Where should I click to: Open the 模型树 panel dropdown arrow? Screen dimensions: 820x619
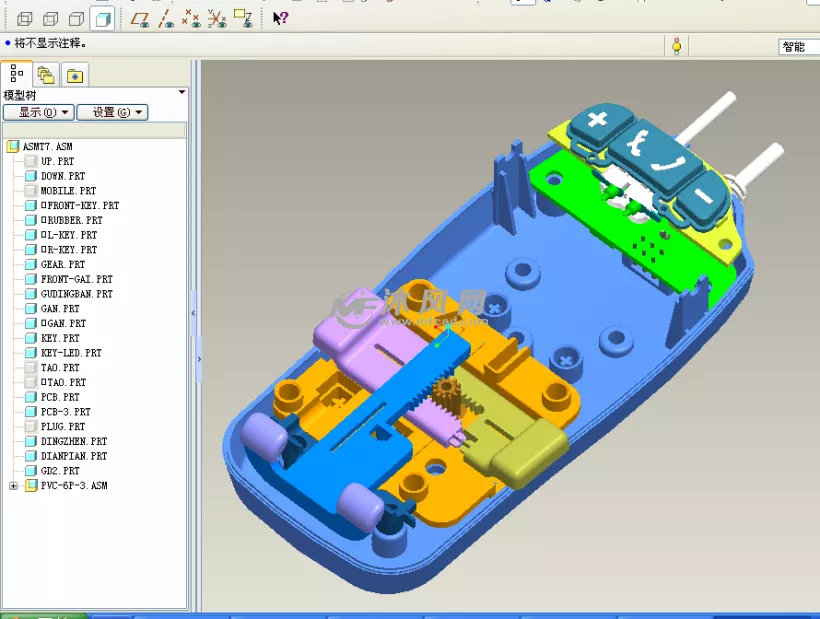182,92
